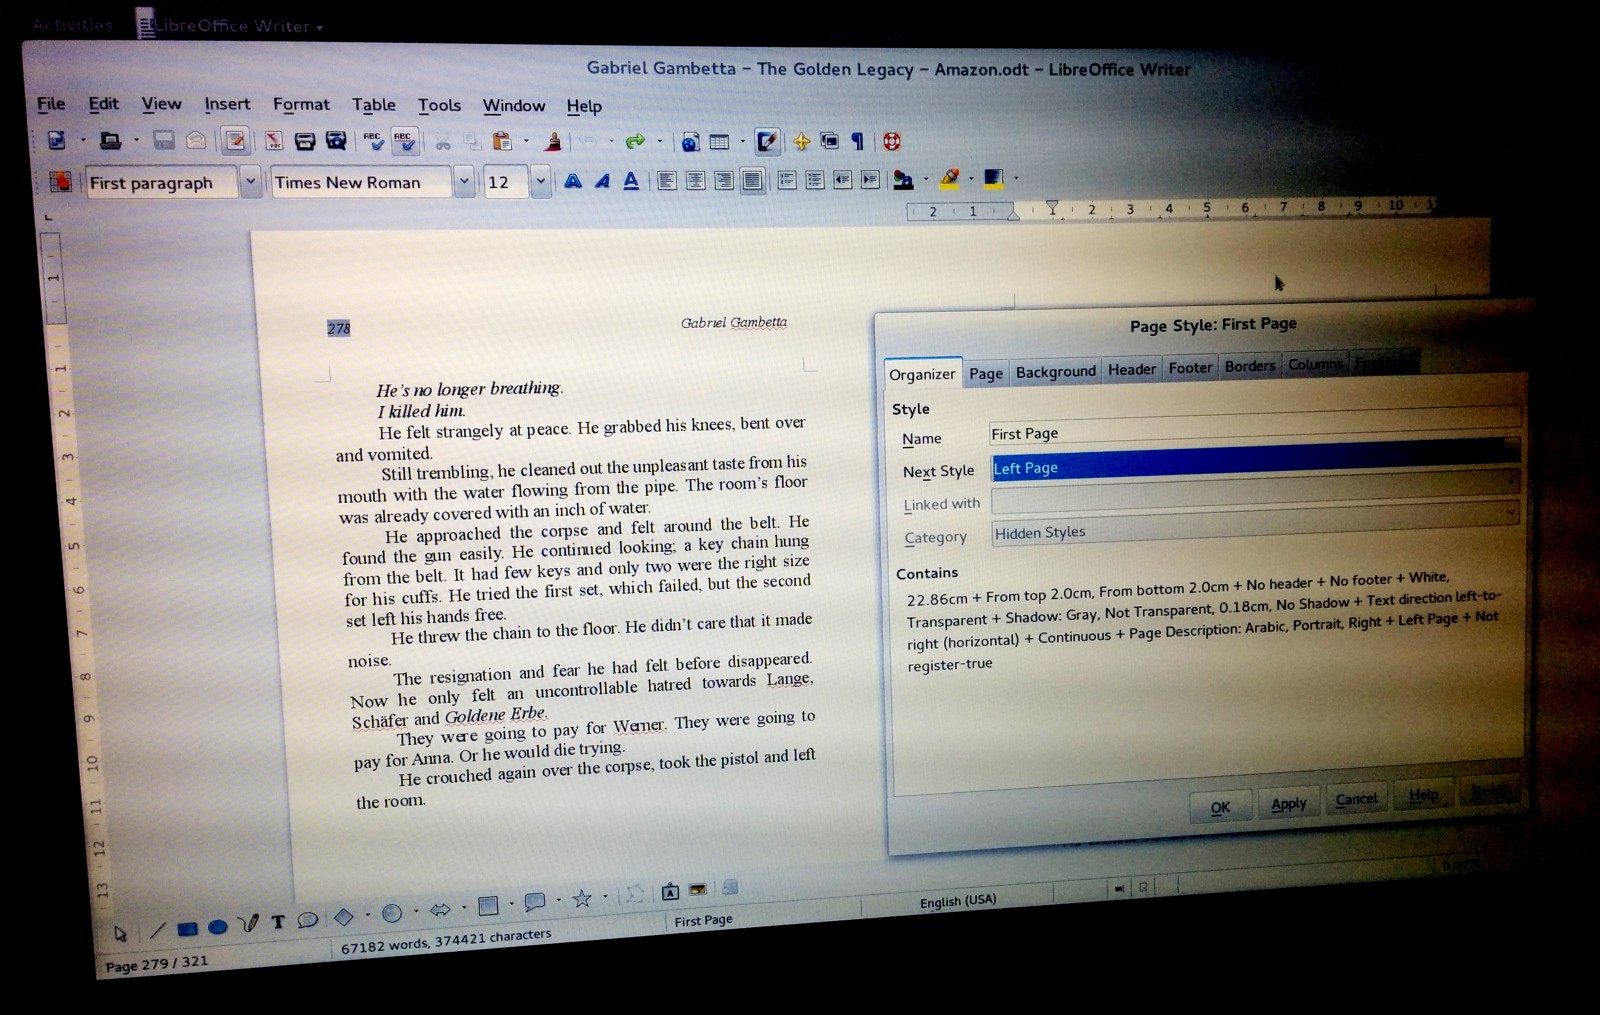1600x1015 pixels.
Task: Open the Tools menu
Action: [439, 105]
